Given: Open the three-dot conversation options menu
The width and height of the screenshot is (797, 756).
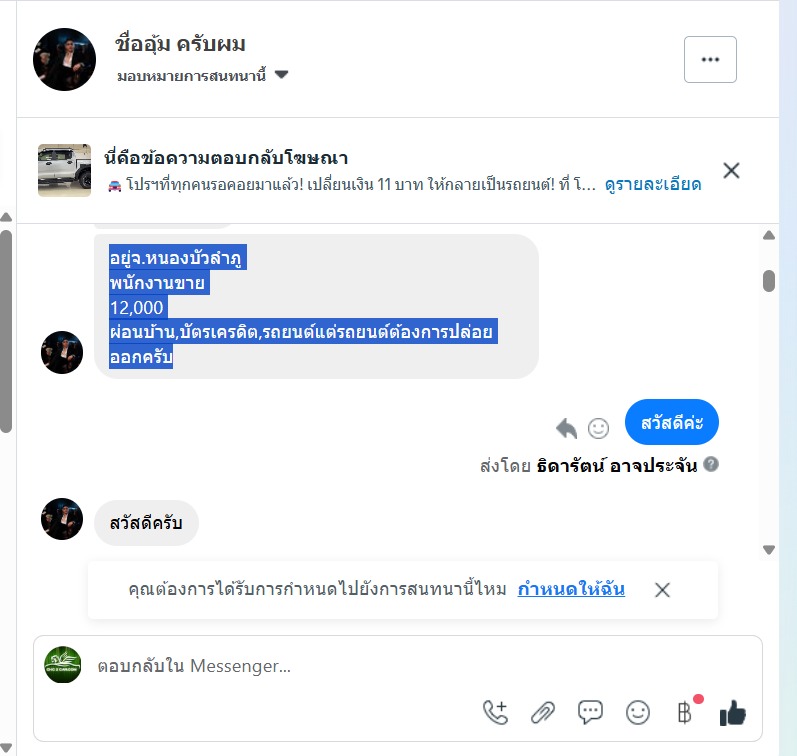Looking at the screenshot, I should coord(710,59).
